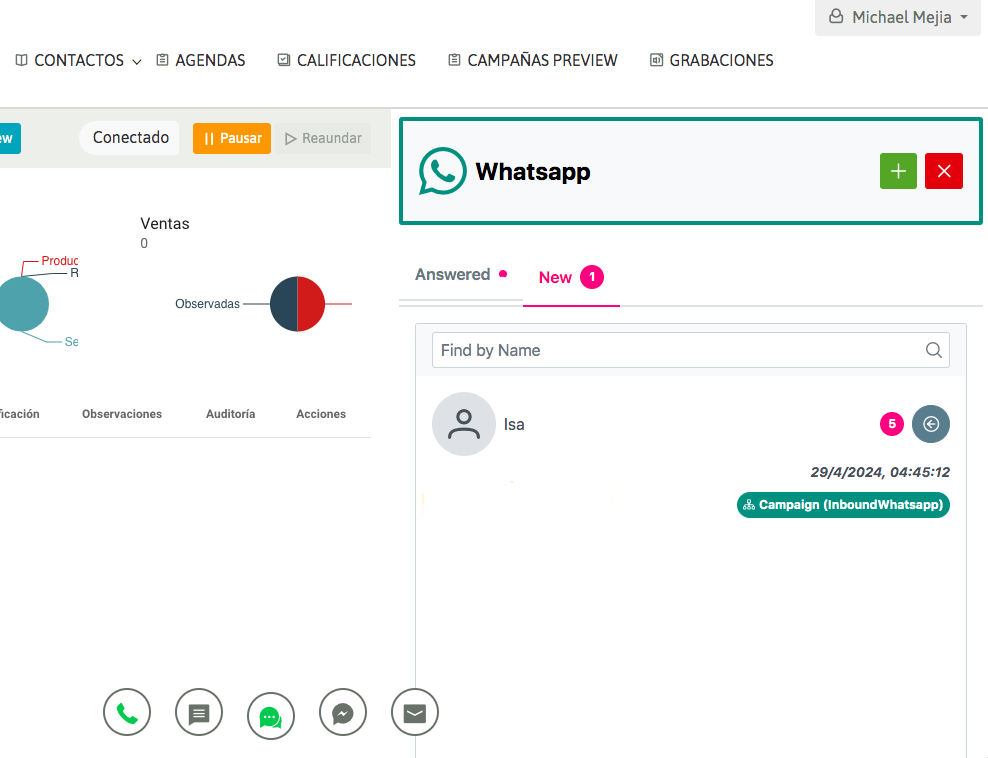Click the green plus to add a chat

click(898, 171)
